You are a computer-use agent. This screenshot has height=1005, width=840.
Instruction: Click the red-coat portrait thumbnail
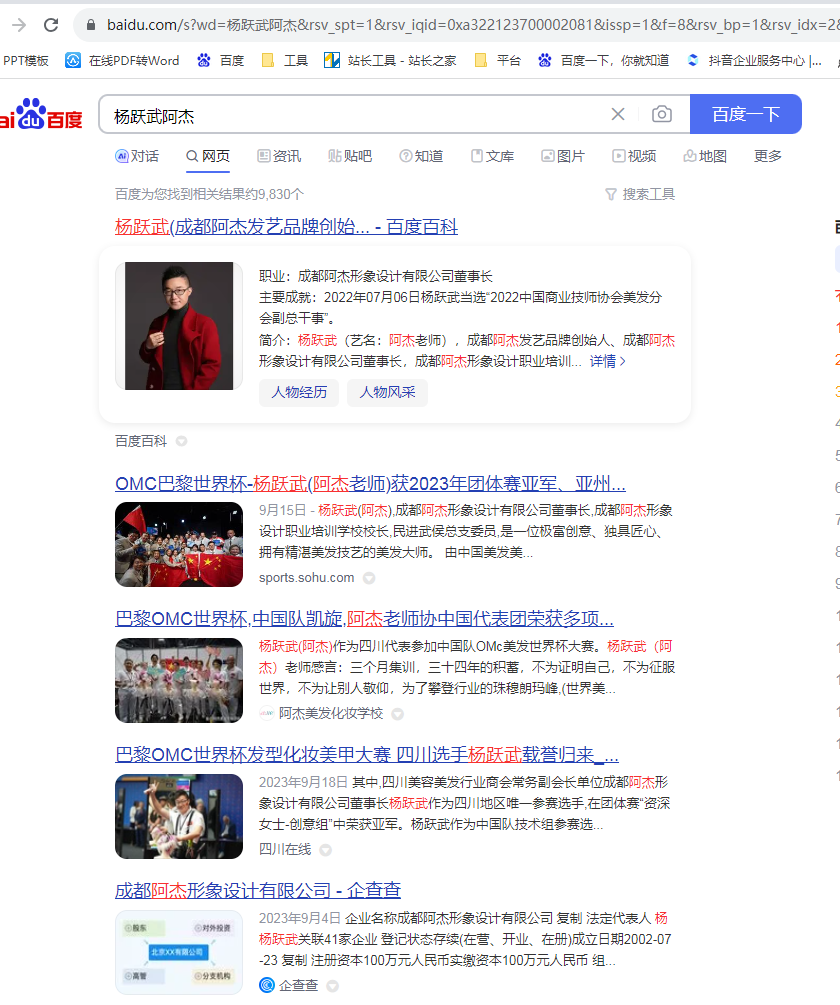(x=179, y=326)
